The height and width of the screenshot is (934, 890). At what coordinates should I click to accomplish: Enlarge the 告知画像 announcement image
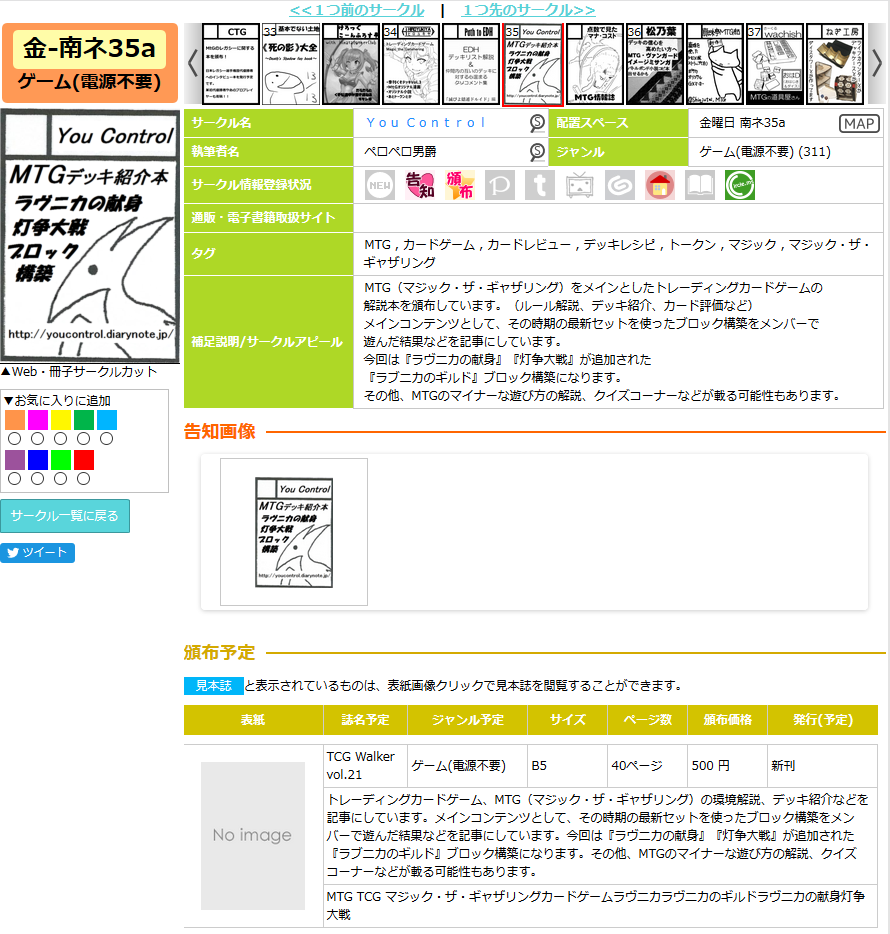[294, 532]
